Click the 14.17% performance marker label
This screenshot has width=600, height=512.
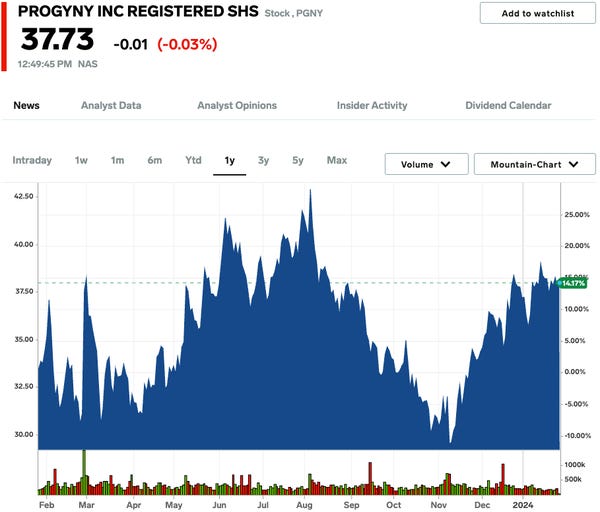coord(572,283)
